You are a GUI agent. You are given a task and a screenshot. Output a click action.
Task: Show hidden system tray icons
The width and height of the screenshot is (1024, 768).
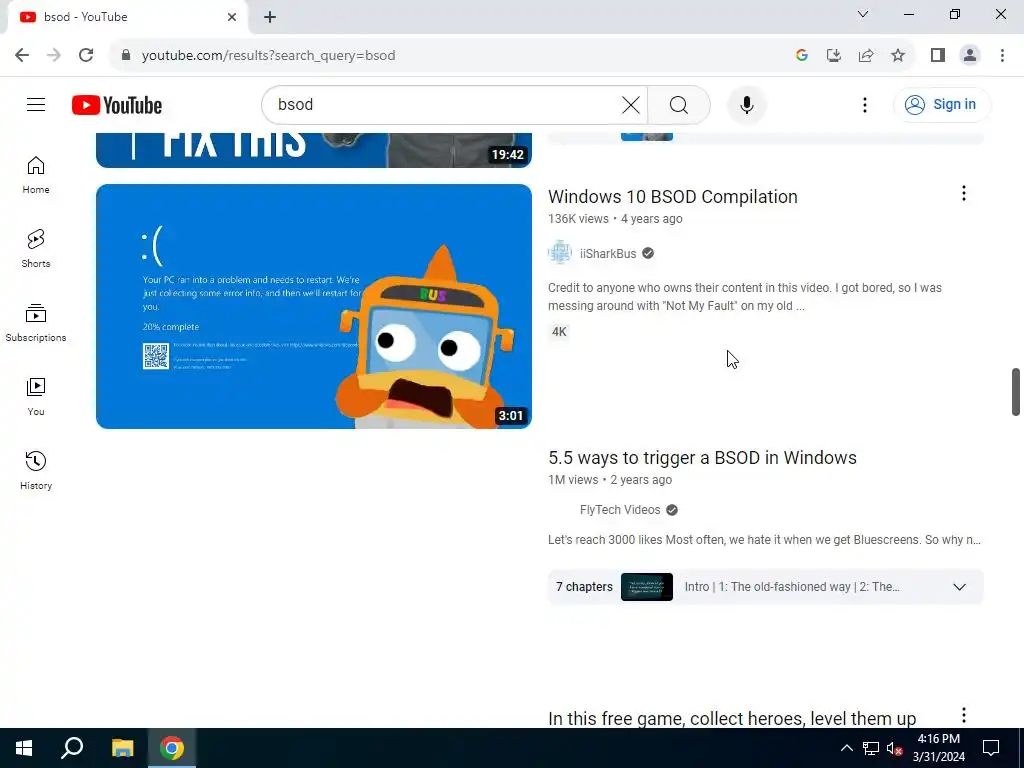tap(846, 748)
